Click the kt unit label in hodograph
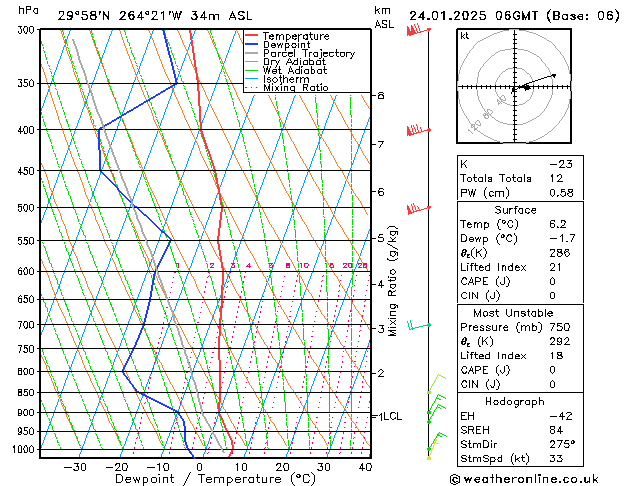Screen dimensions: 629x486 click(x=465, y=36)
